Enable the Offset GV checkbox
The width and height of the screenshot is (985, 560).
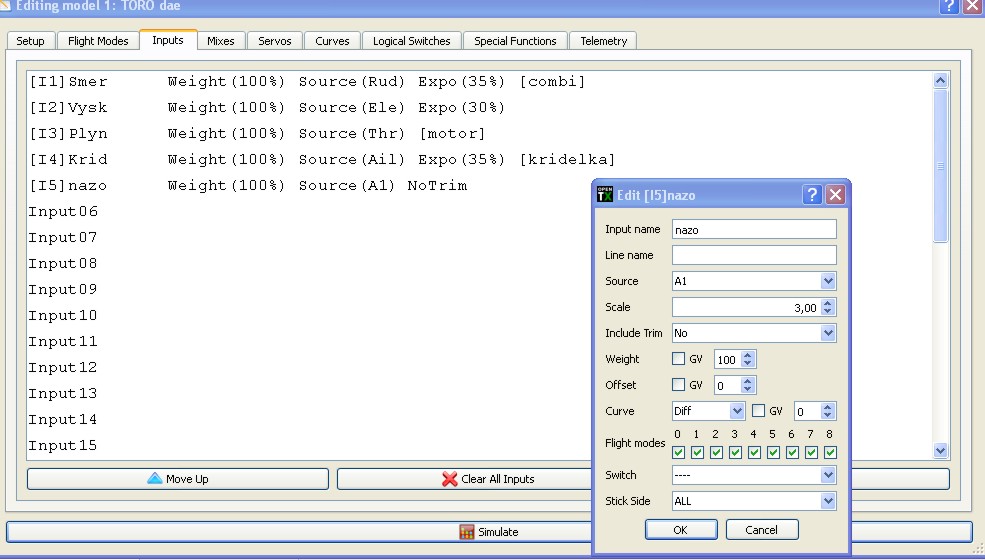point(679,385)
